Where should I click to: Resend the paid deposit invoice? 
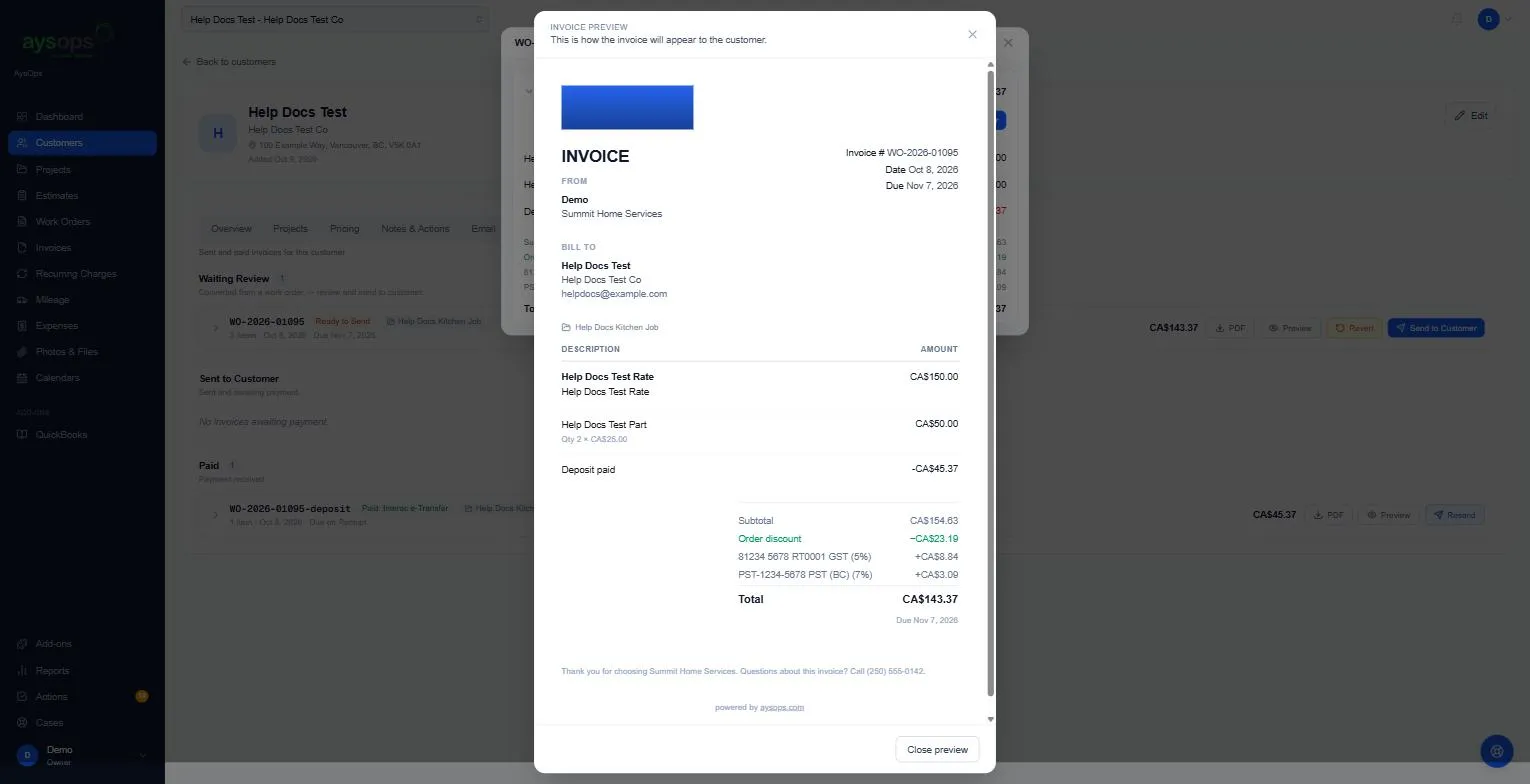click(x=1454, y=515)
